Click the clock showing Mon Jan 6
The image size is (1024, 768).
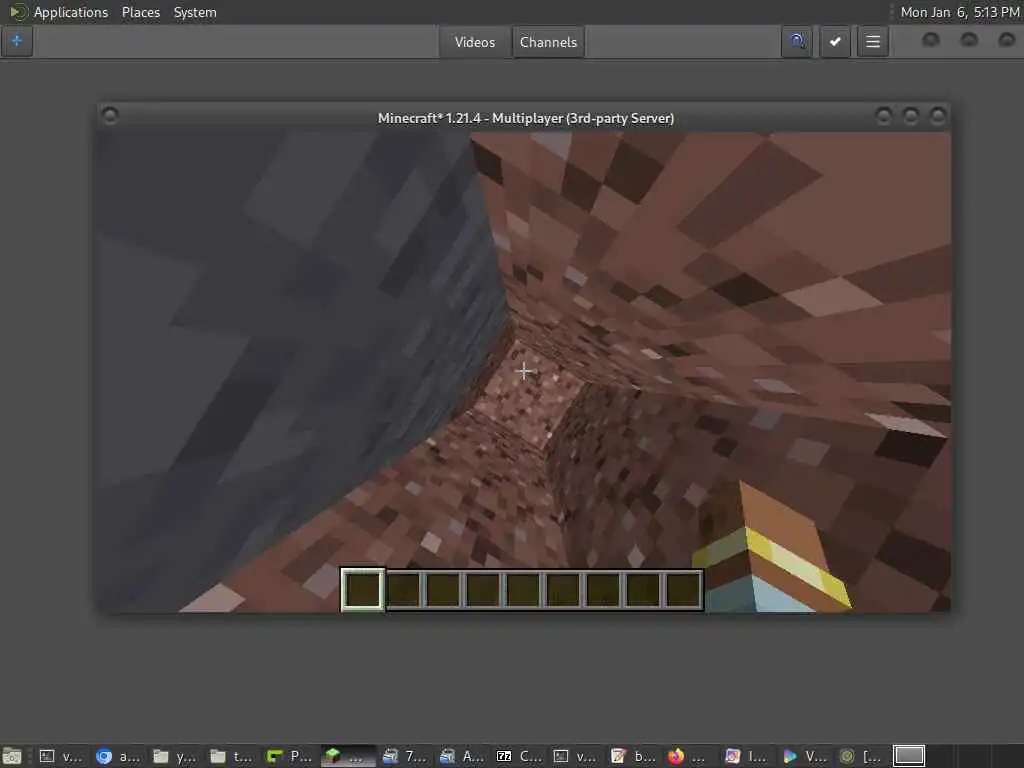click(959, 12)
